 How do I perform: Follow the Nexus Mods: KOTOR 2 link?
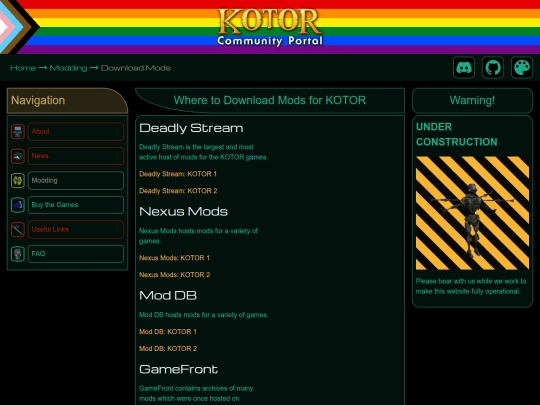click(175, 275)
